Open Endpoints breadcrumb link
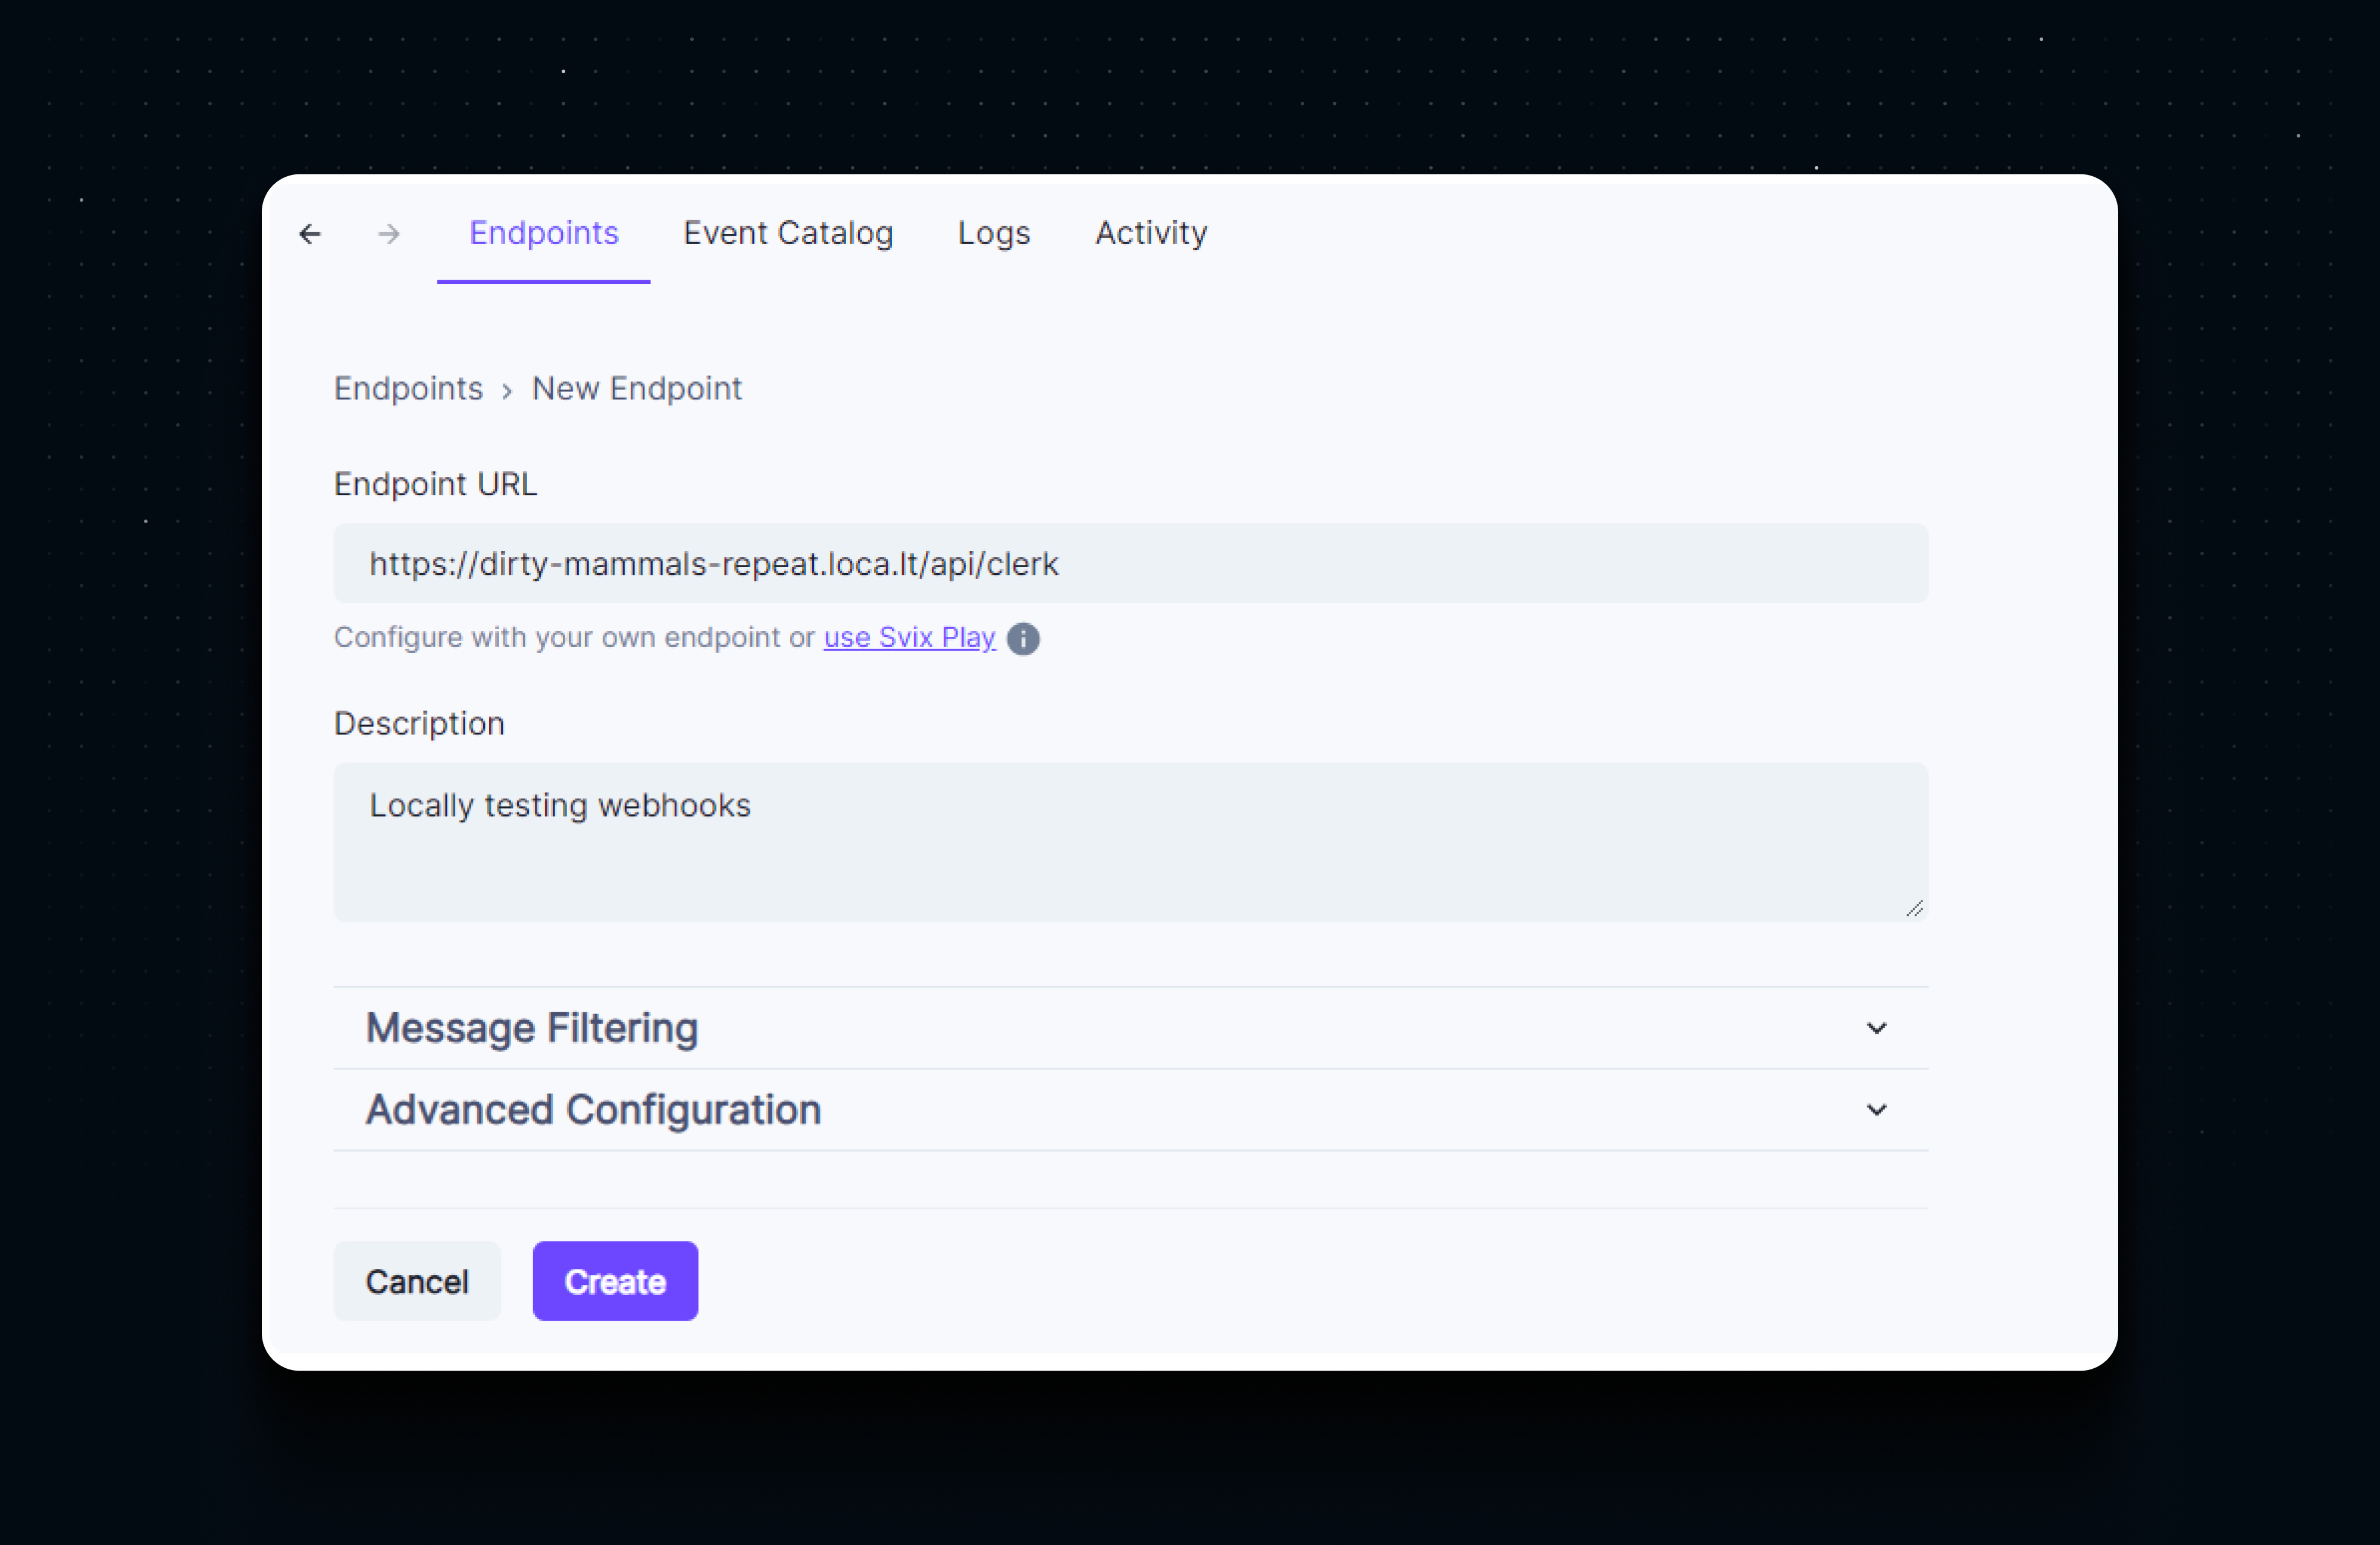The image size is (2380, 1545). pyautogui.click(x=408, y=388)
